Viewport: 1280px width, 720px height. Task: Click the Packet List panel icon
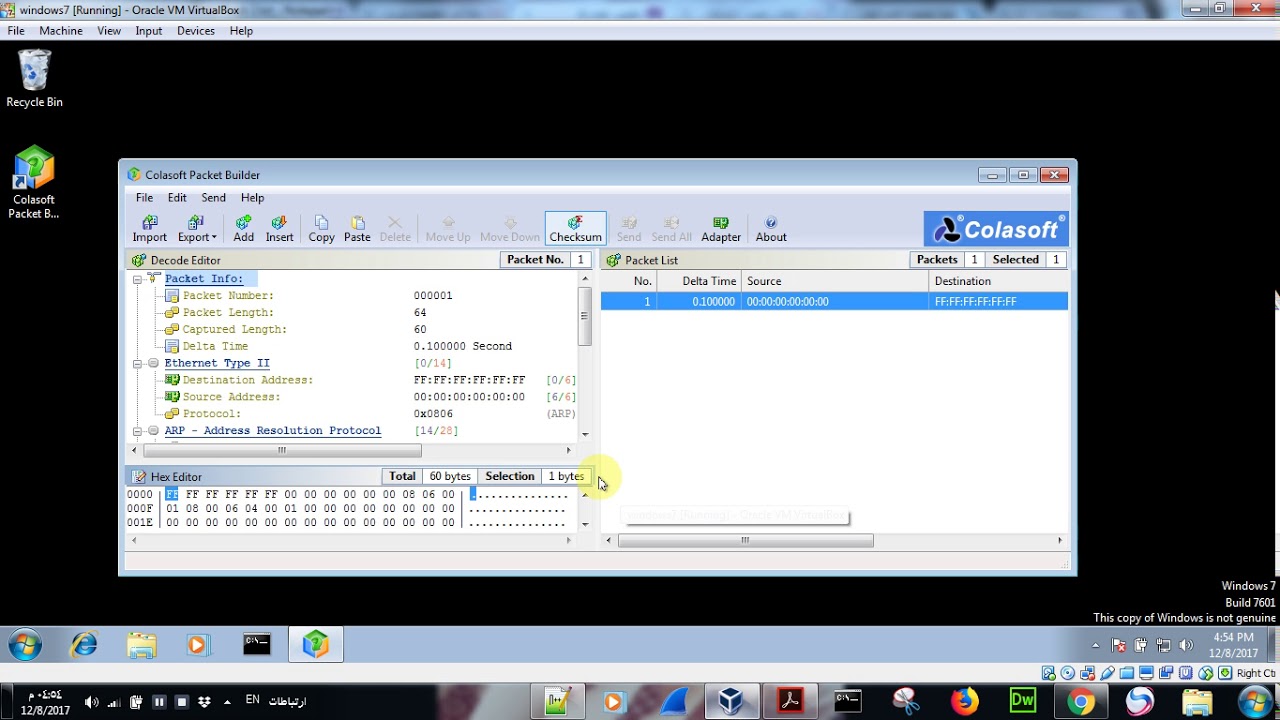coord(613,260)
